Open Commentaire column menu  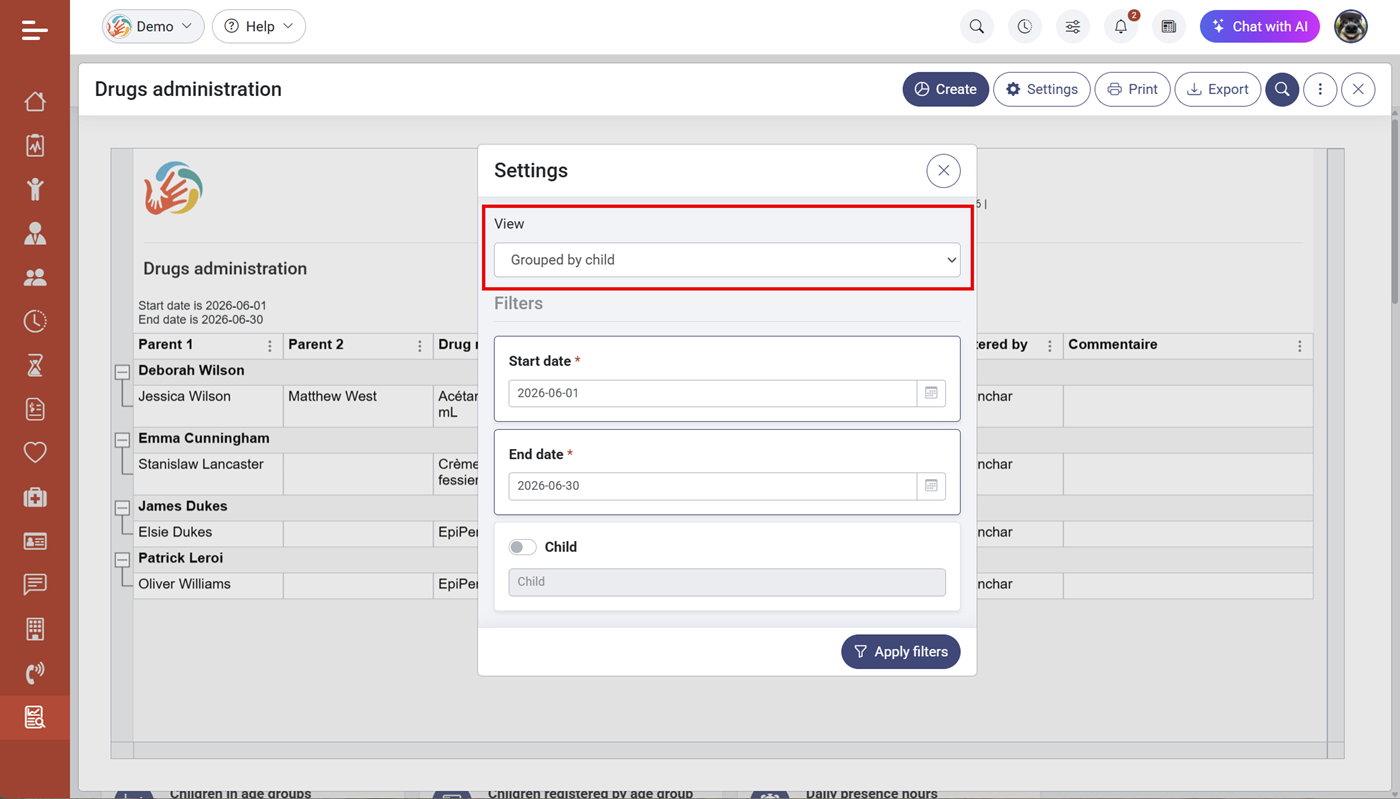(1300, 346)
